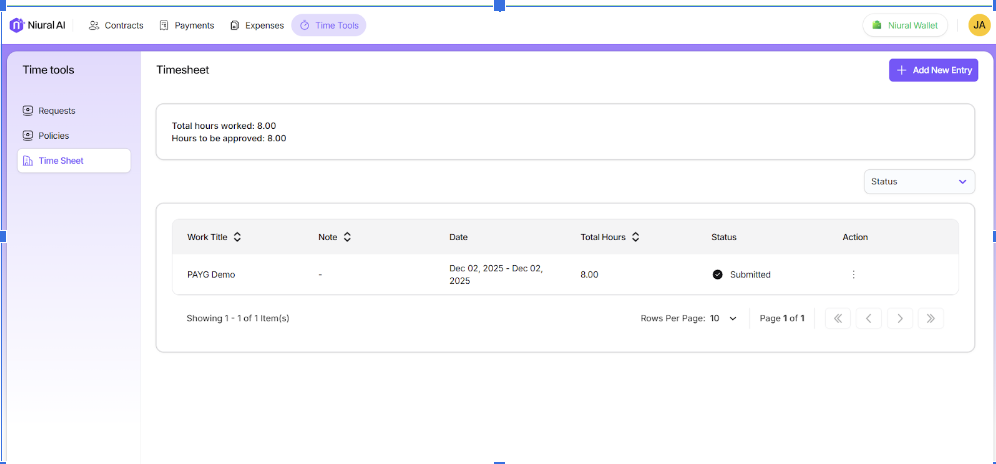Screen dimensions: 996x464
Task: Click the JA user avatar
Action: click(x=979, y=25)
